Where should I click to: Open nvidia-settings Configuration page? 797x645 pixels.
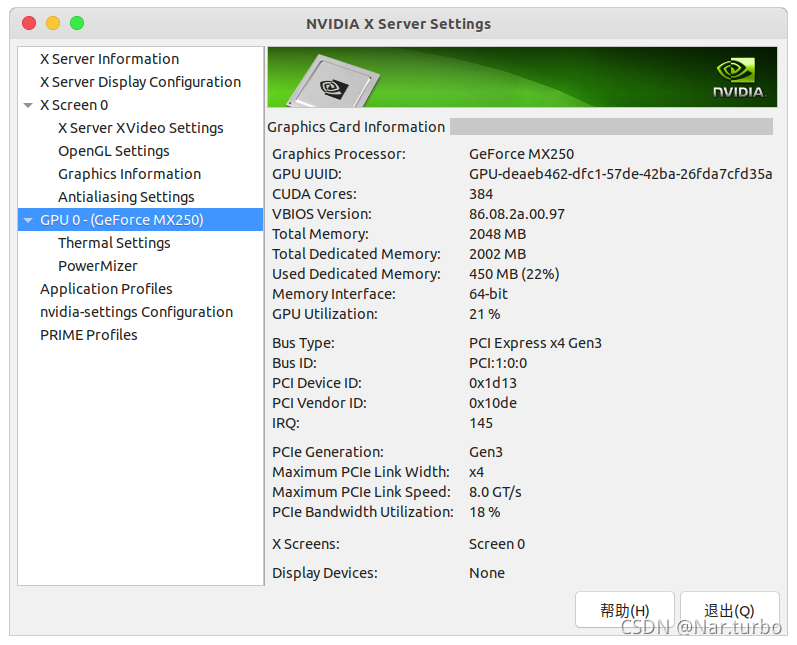pos(137,312)
